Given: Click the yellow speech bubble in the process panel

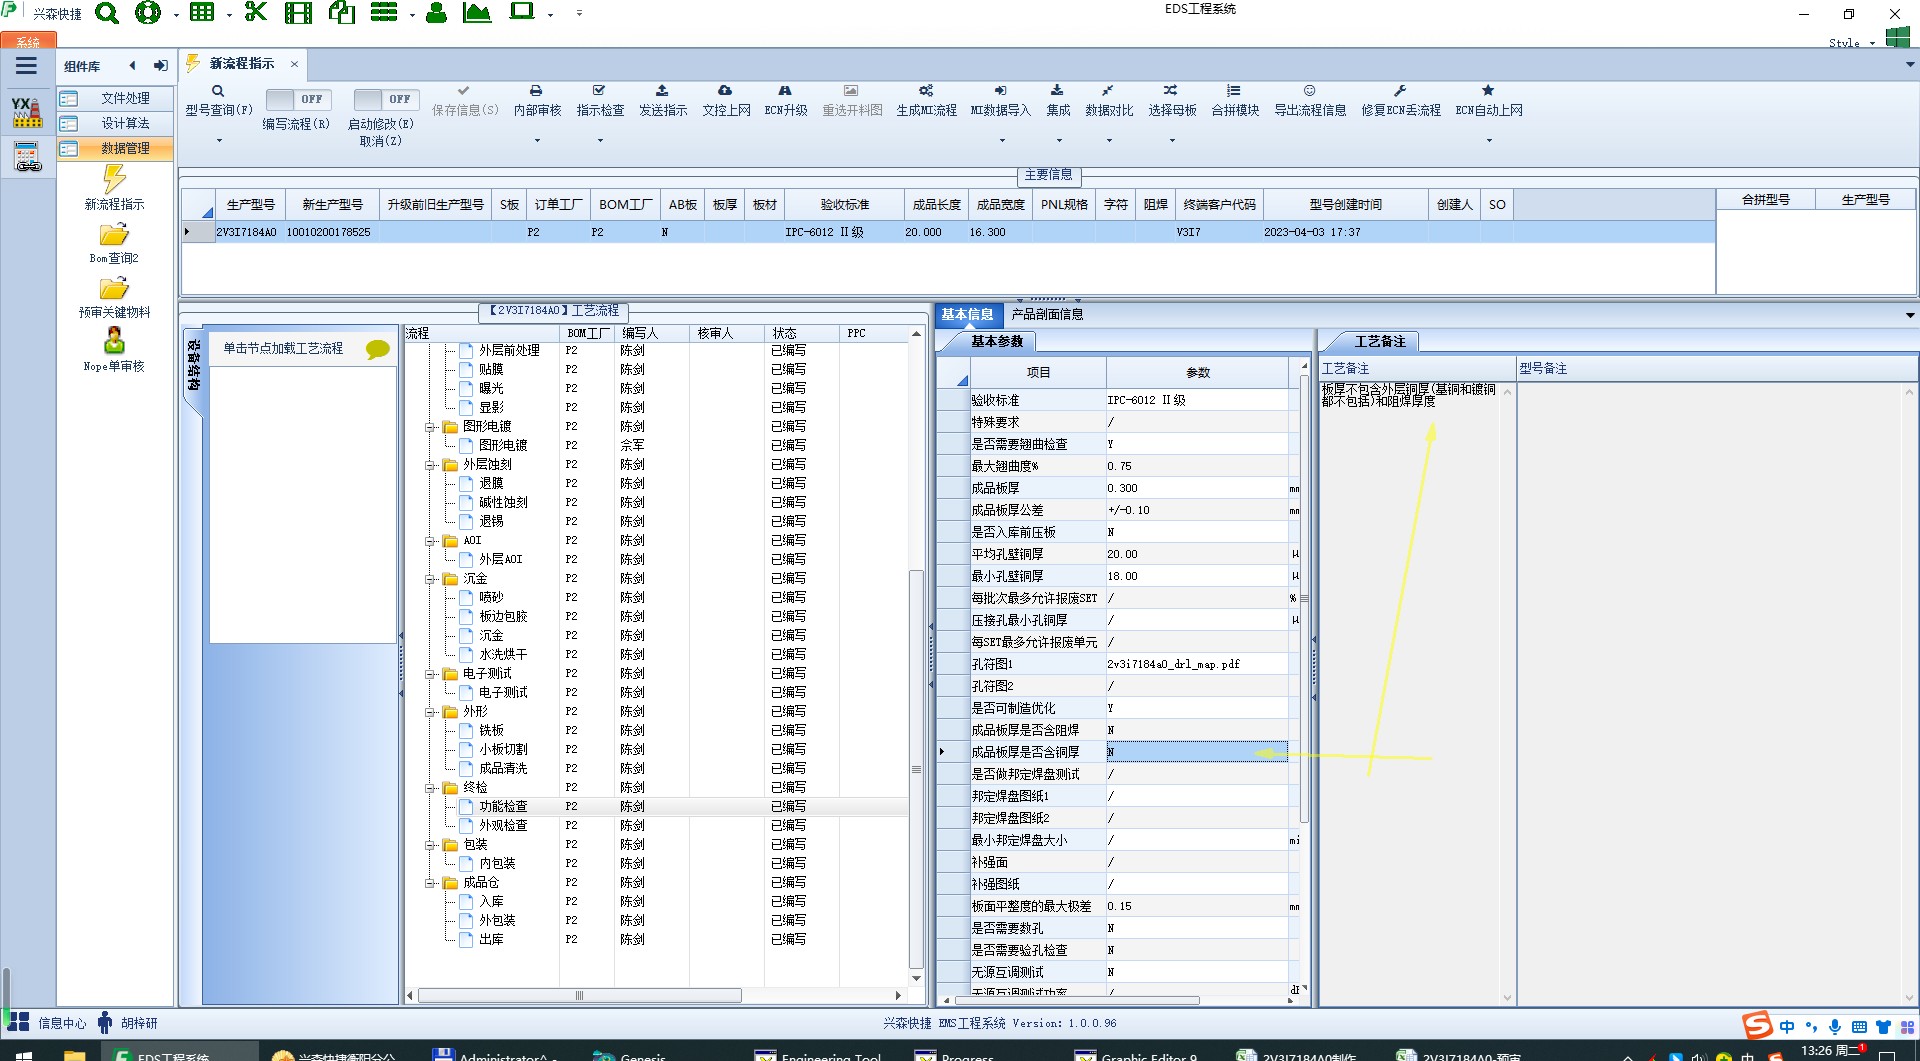Looking at the screenshot, I should pyautogui.click(x=377, y=349).
